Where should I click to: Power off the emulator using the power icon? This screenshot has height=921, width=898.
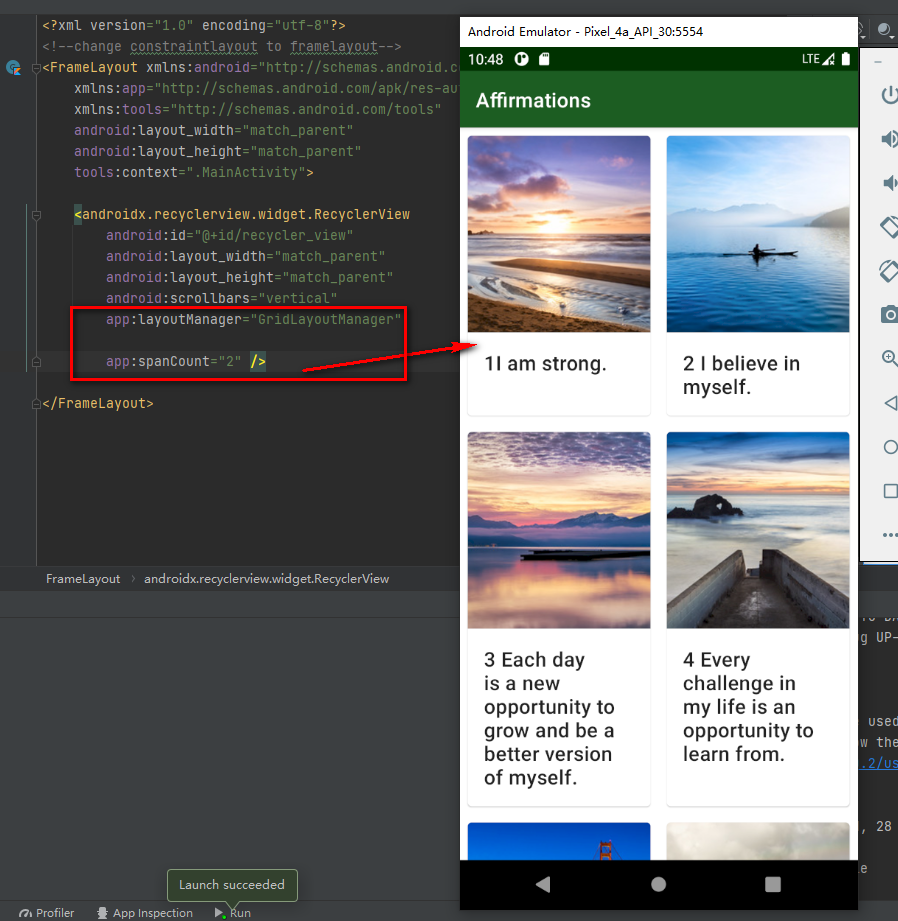point(889,95)
